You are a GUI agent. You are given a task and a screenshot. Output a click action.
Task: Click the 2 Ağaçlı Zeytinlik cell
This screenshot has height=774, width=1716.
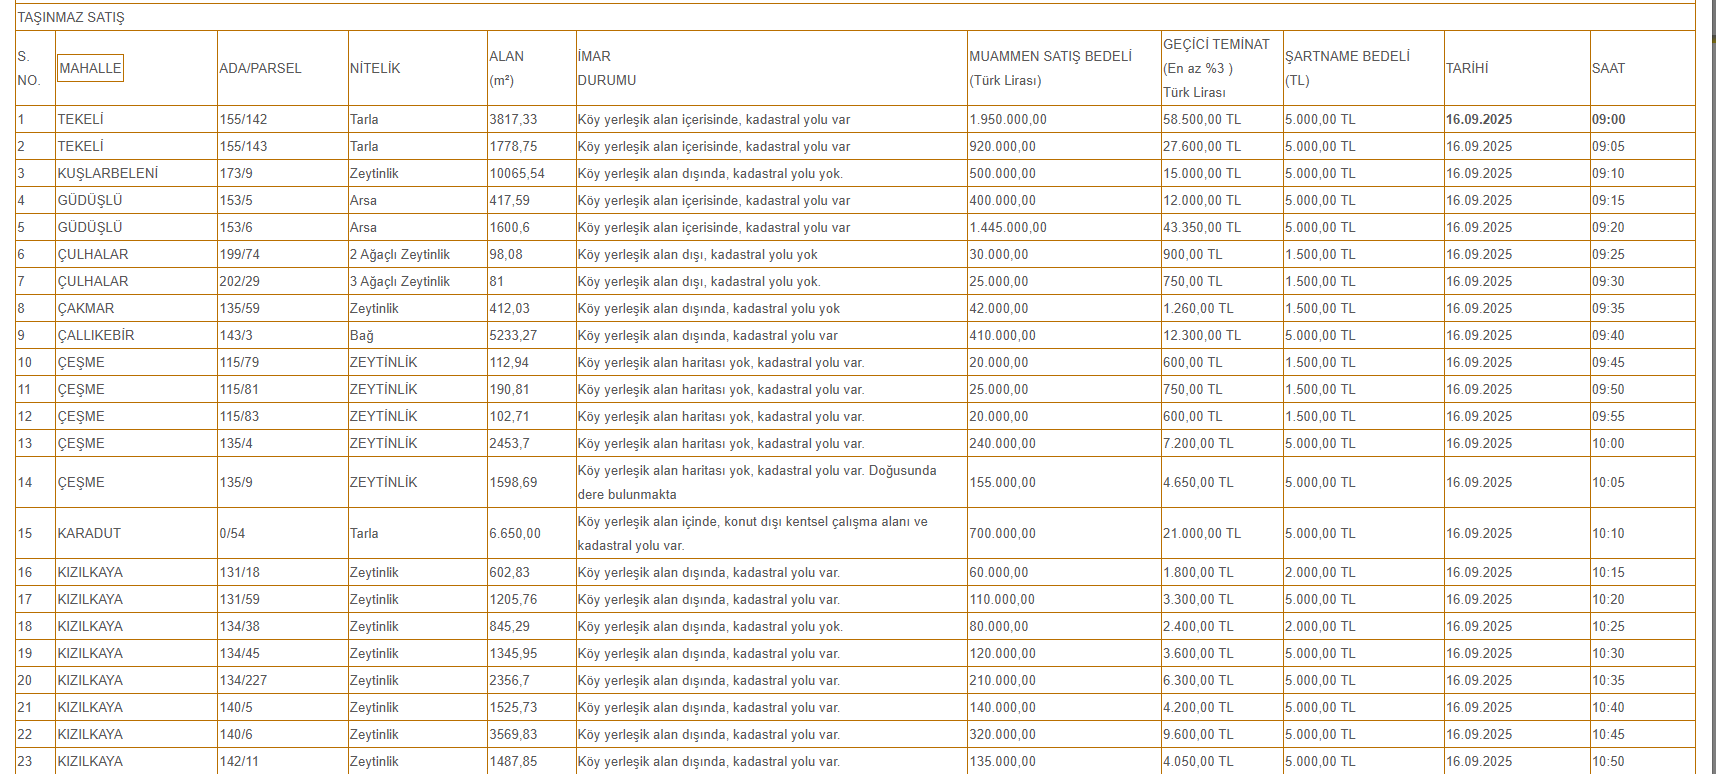400,254
